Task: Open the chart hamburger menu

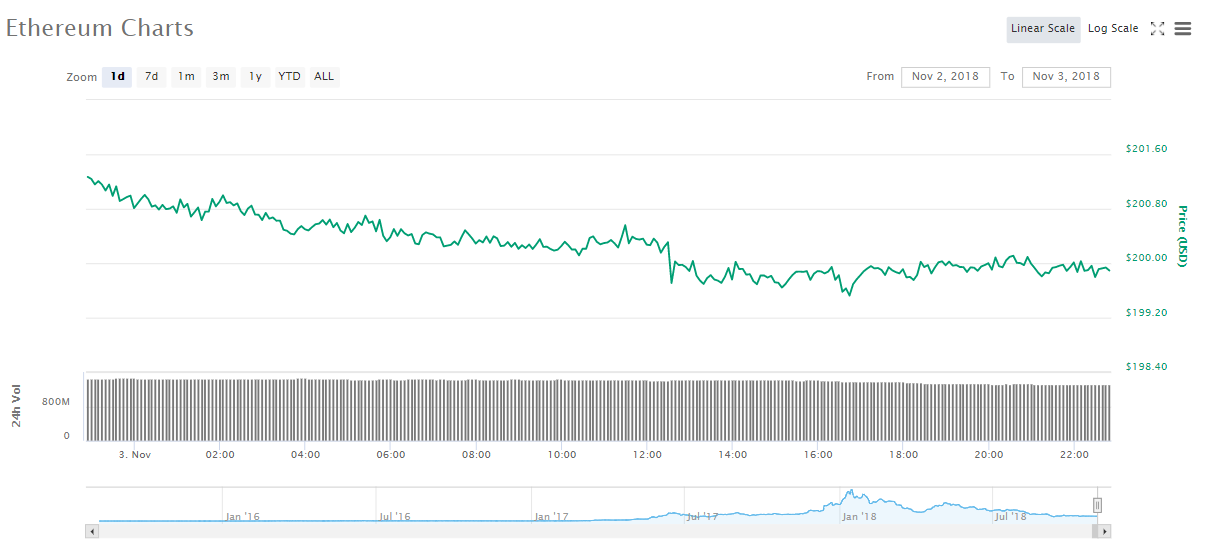Action: click(1182, 29)
